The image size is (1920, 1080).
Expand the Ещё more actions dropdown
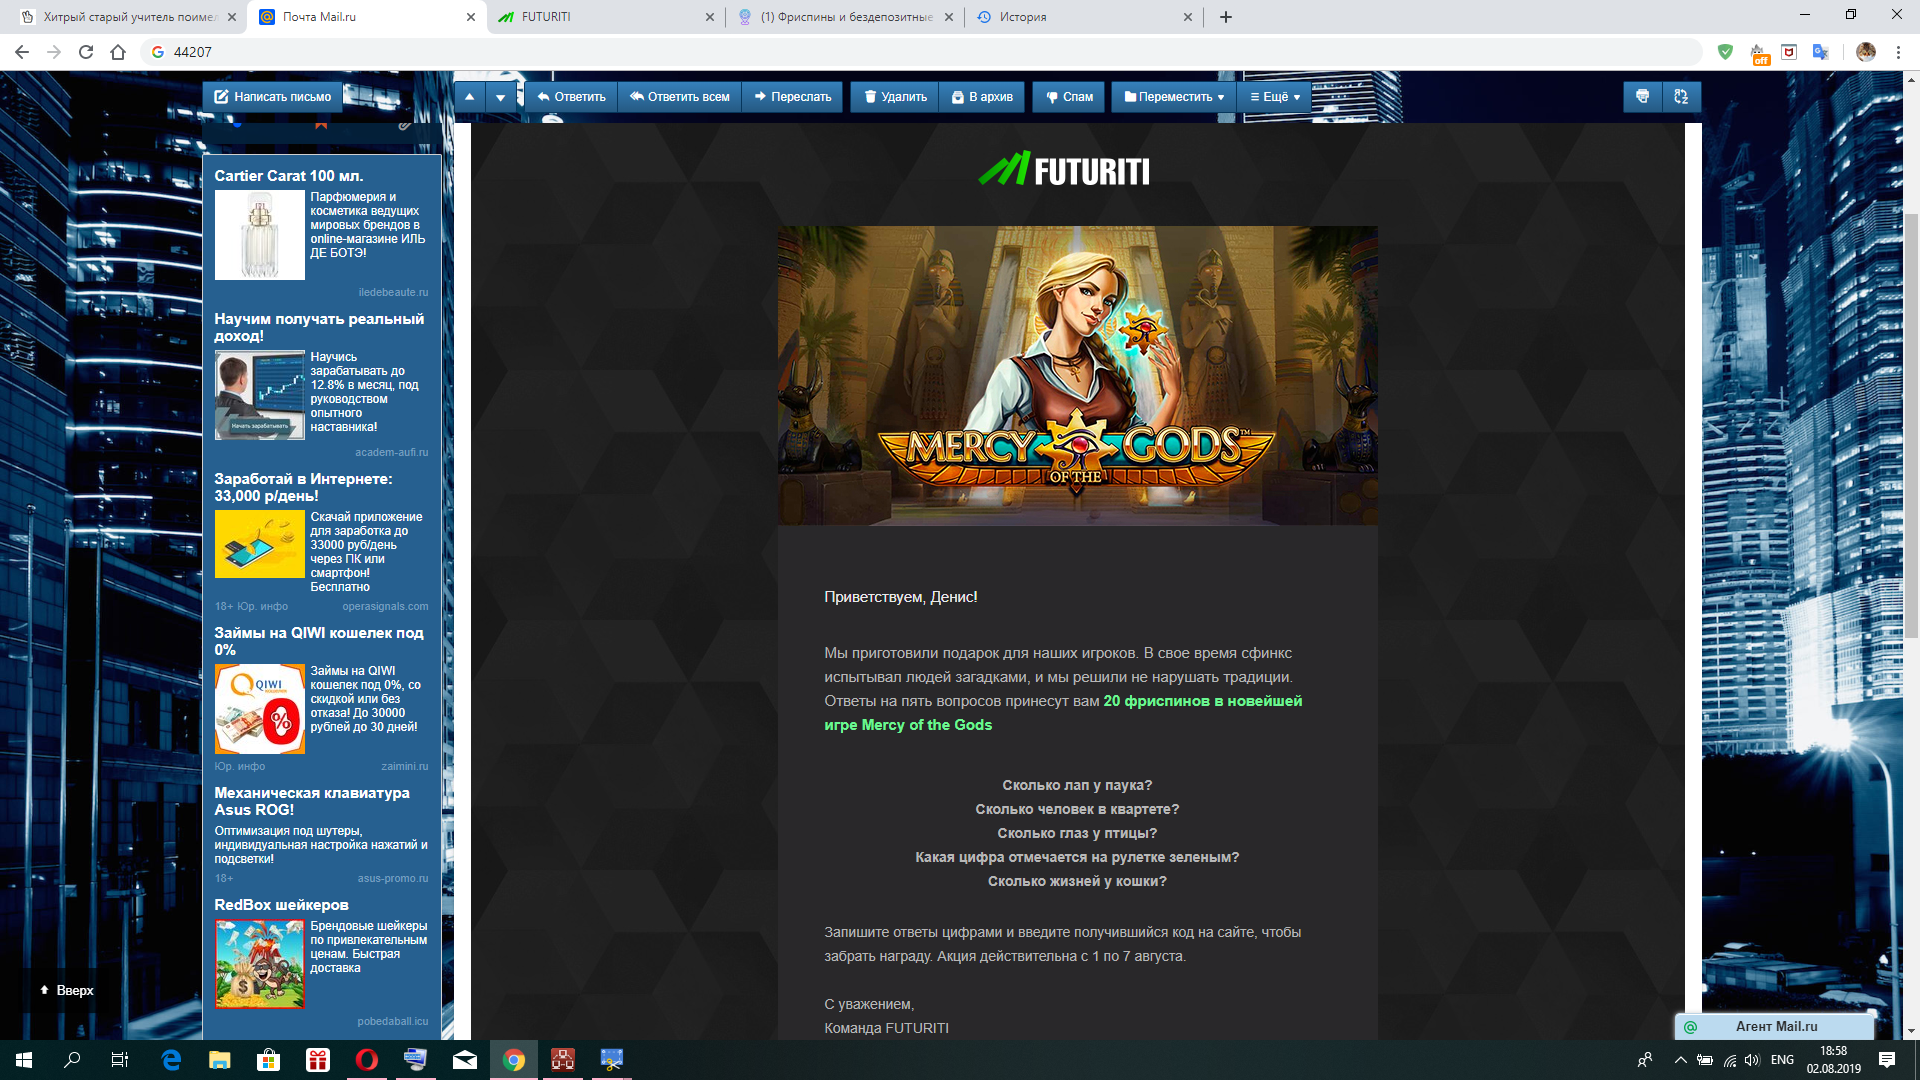coord(1275,97)
